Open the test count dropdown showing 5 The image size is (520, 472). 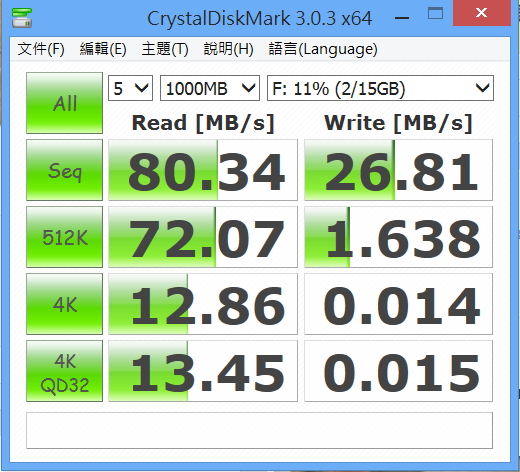click(130, 88)
